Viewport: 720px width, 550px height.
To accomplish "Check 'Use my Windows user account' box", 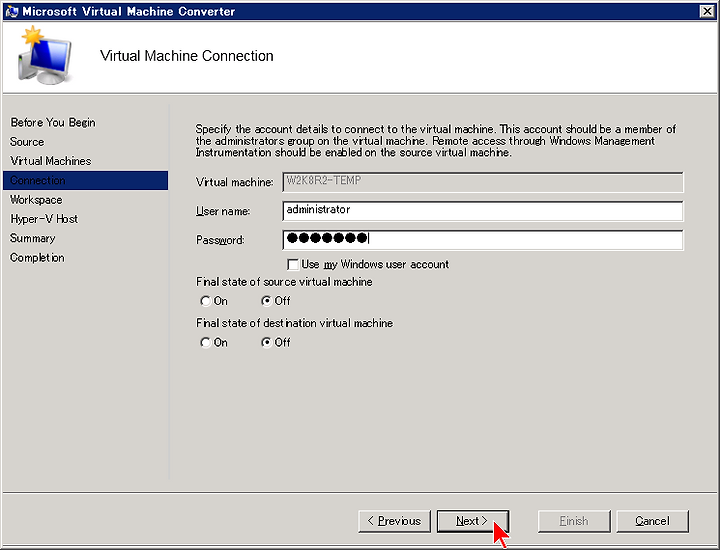I will pyautogui.click(x=292, y=264).
